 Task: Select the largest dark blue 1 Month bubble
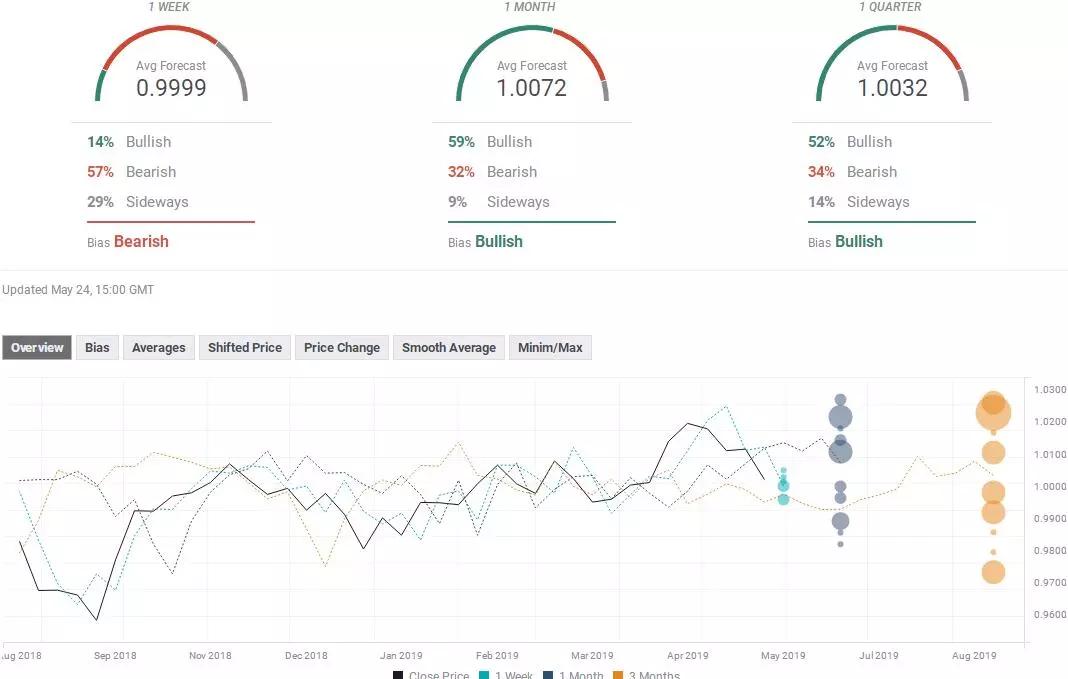click(x=840, y=418)
